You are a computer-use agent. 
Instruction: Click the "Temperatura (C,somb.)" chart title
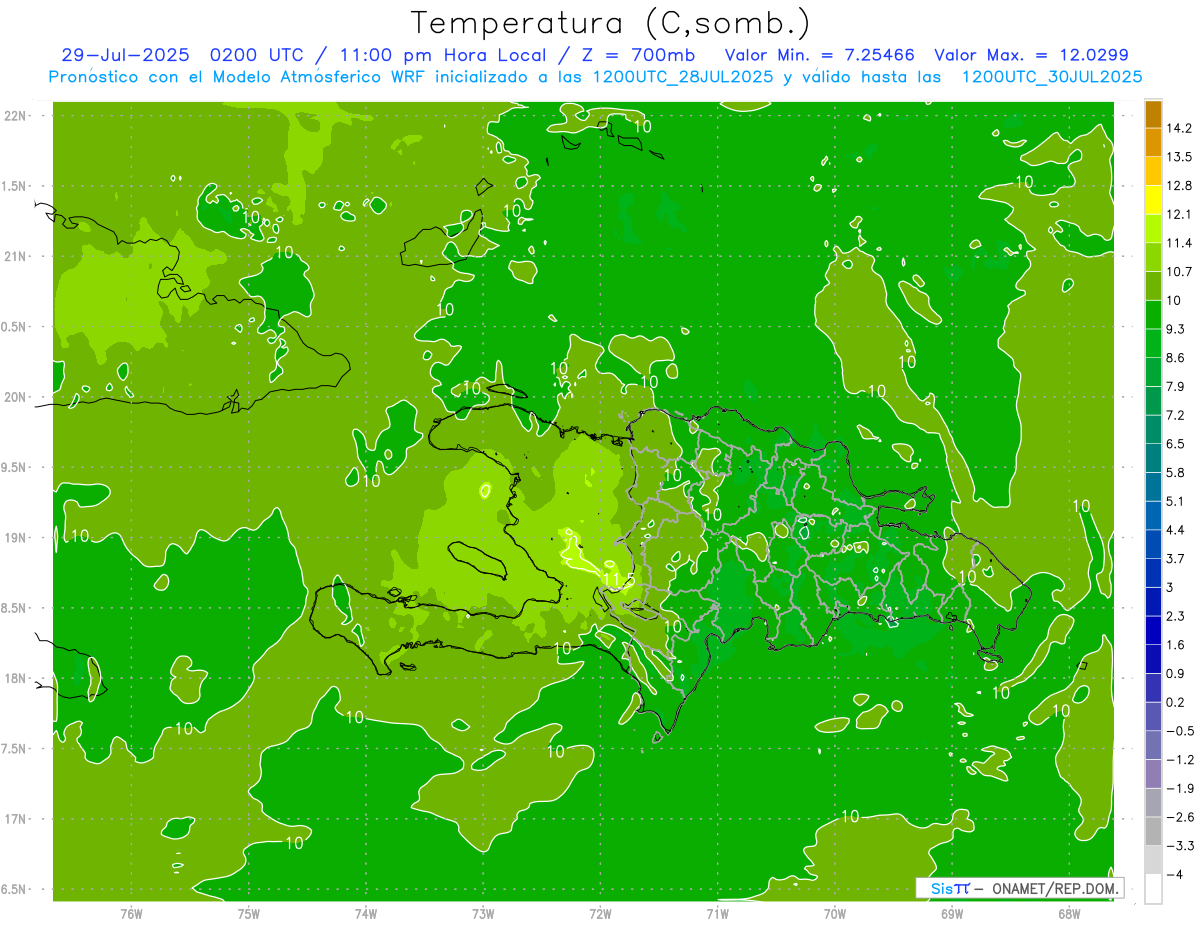610,22
